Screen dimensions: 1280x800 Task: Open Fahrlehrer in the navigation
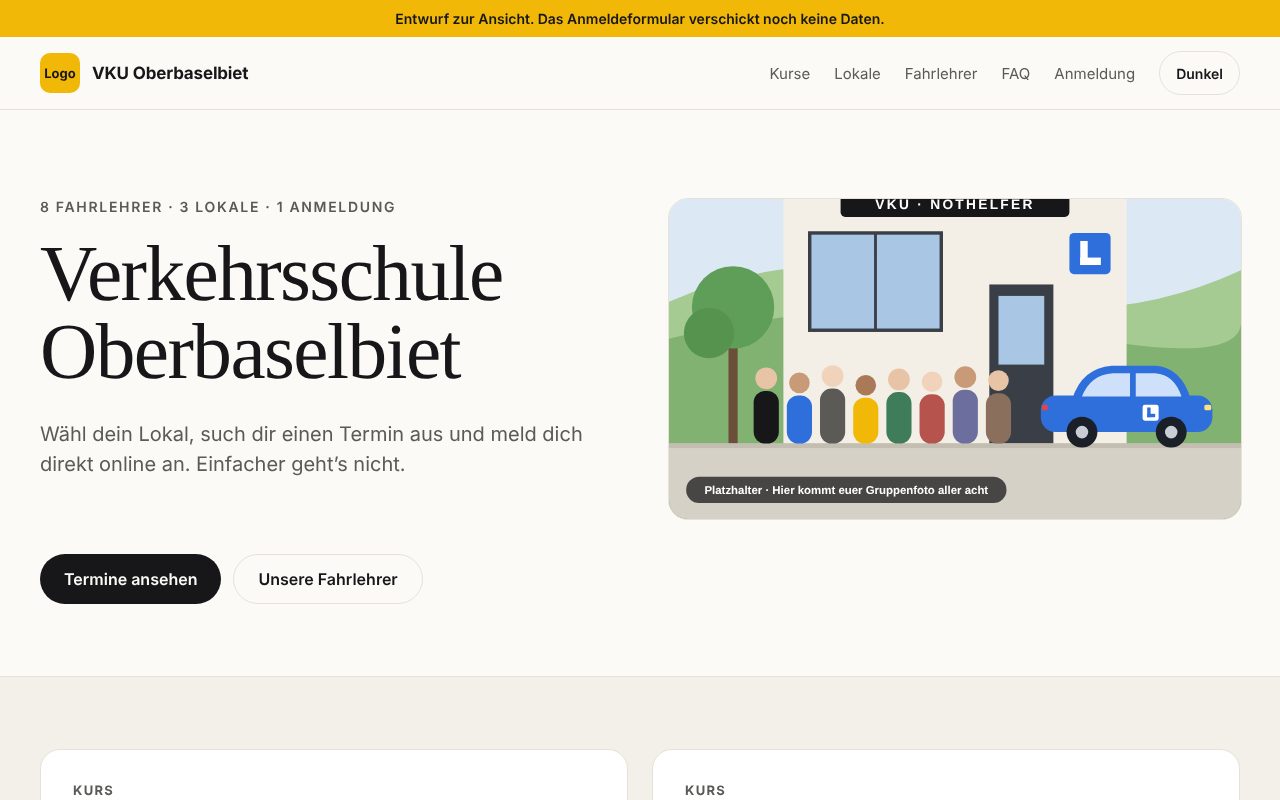click(941, 73)
